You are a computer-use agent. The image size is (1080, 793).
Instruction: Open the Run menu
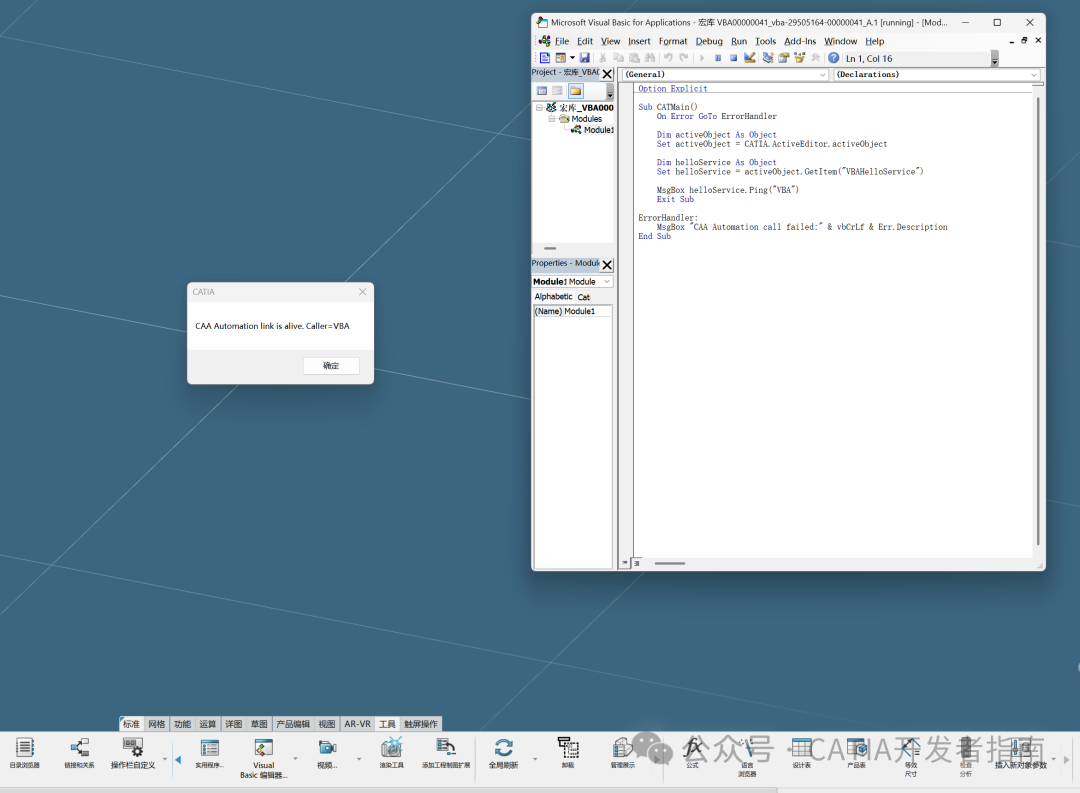(x=739, y=41)
